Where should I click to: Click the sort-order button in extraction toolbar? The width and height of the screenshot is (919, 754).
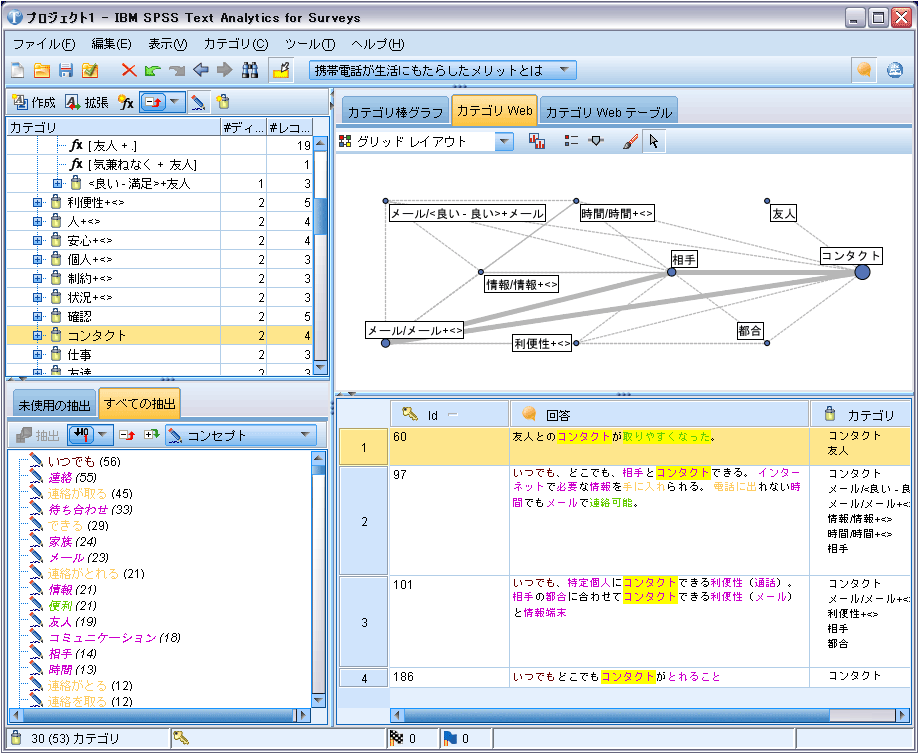[81, 435]
